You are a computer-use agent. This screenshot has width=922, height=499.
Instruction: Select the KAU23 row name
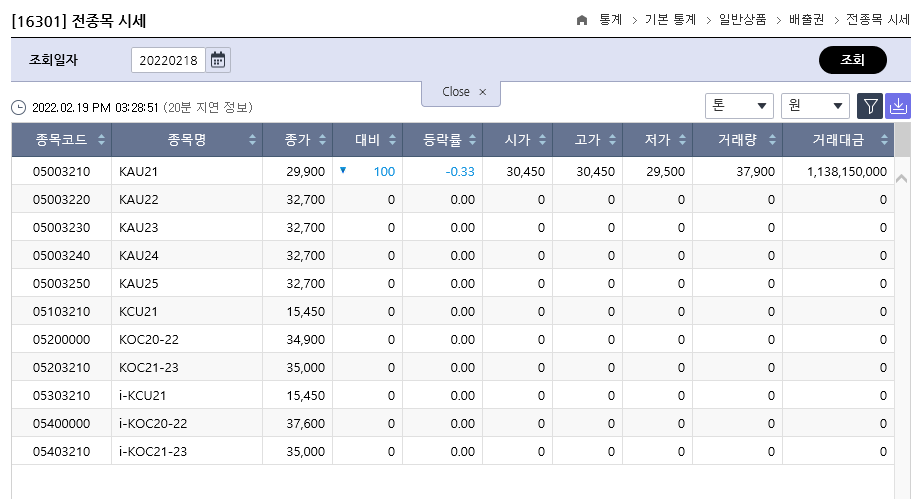click(138, 228)
